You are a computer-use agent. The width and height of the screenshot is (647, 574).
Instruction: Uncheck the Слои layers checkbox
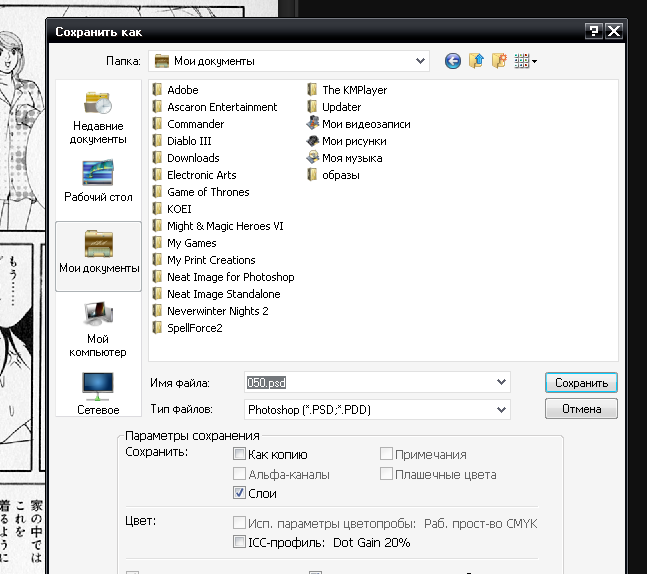[239, 493]
